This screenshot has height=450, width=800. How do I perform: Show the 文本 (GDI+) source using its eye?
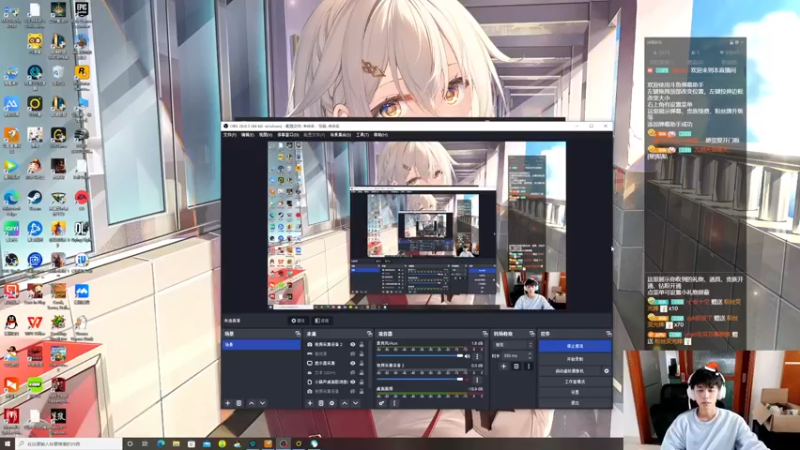pyautogui.click(x=353, y=372)
